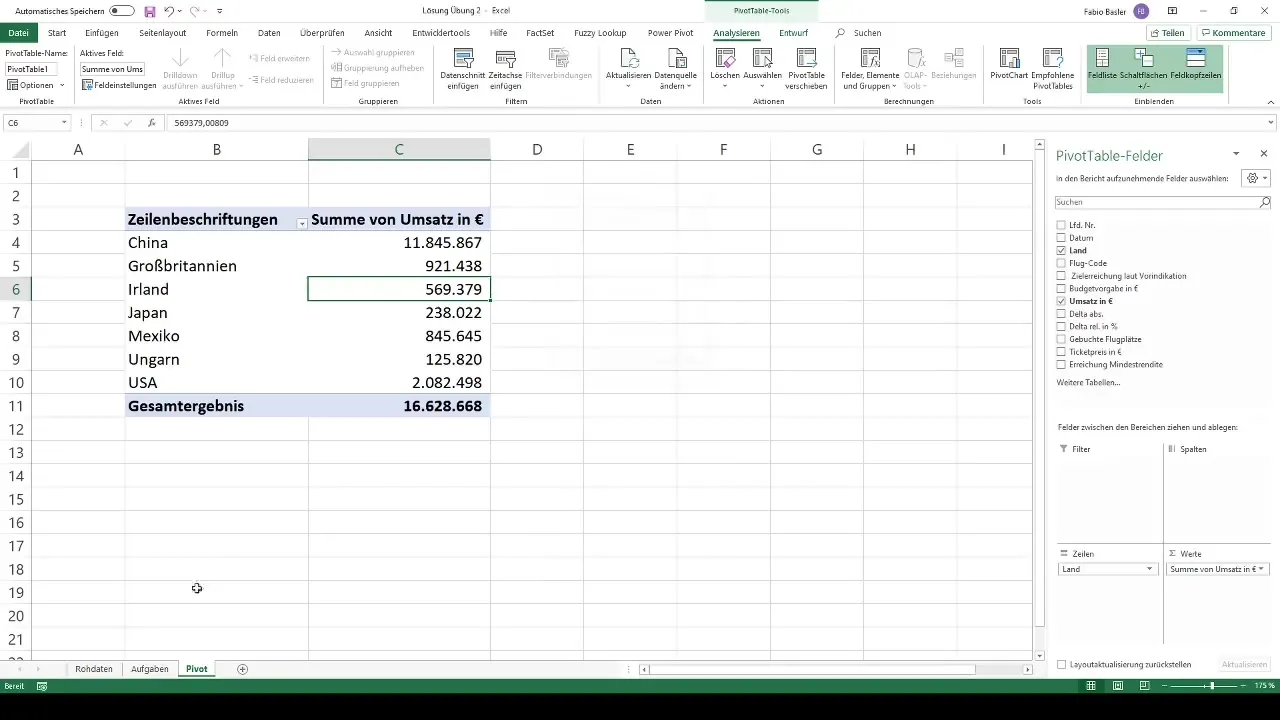
Task: Expand the Optionen dropdown
Action: 62,85
